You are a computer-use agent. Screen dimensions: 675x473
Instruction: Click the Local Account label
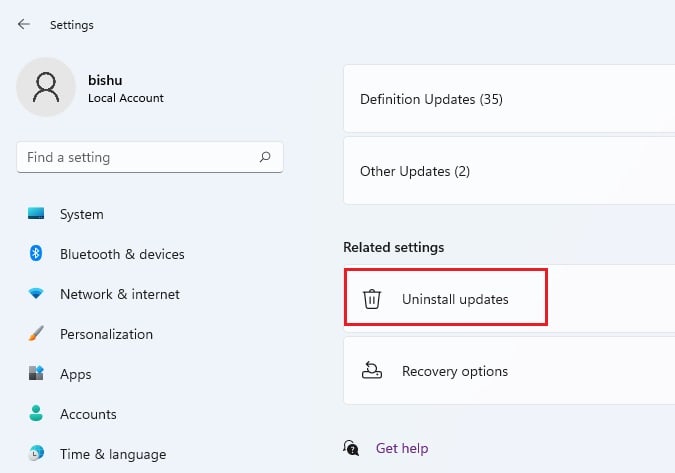tap(126, 98)
